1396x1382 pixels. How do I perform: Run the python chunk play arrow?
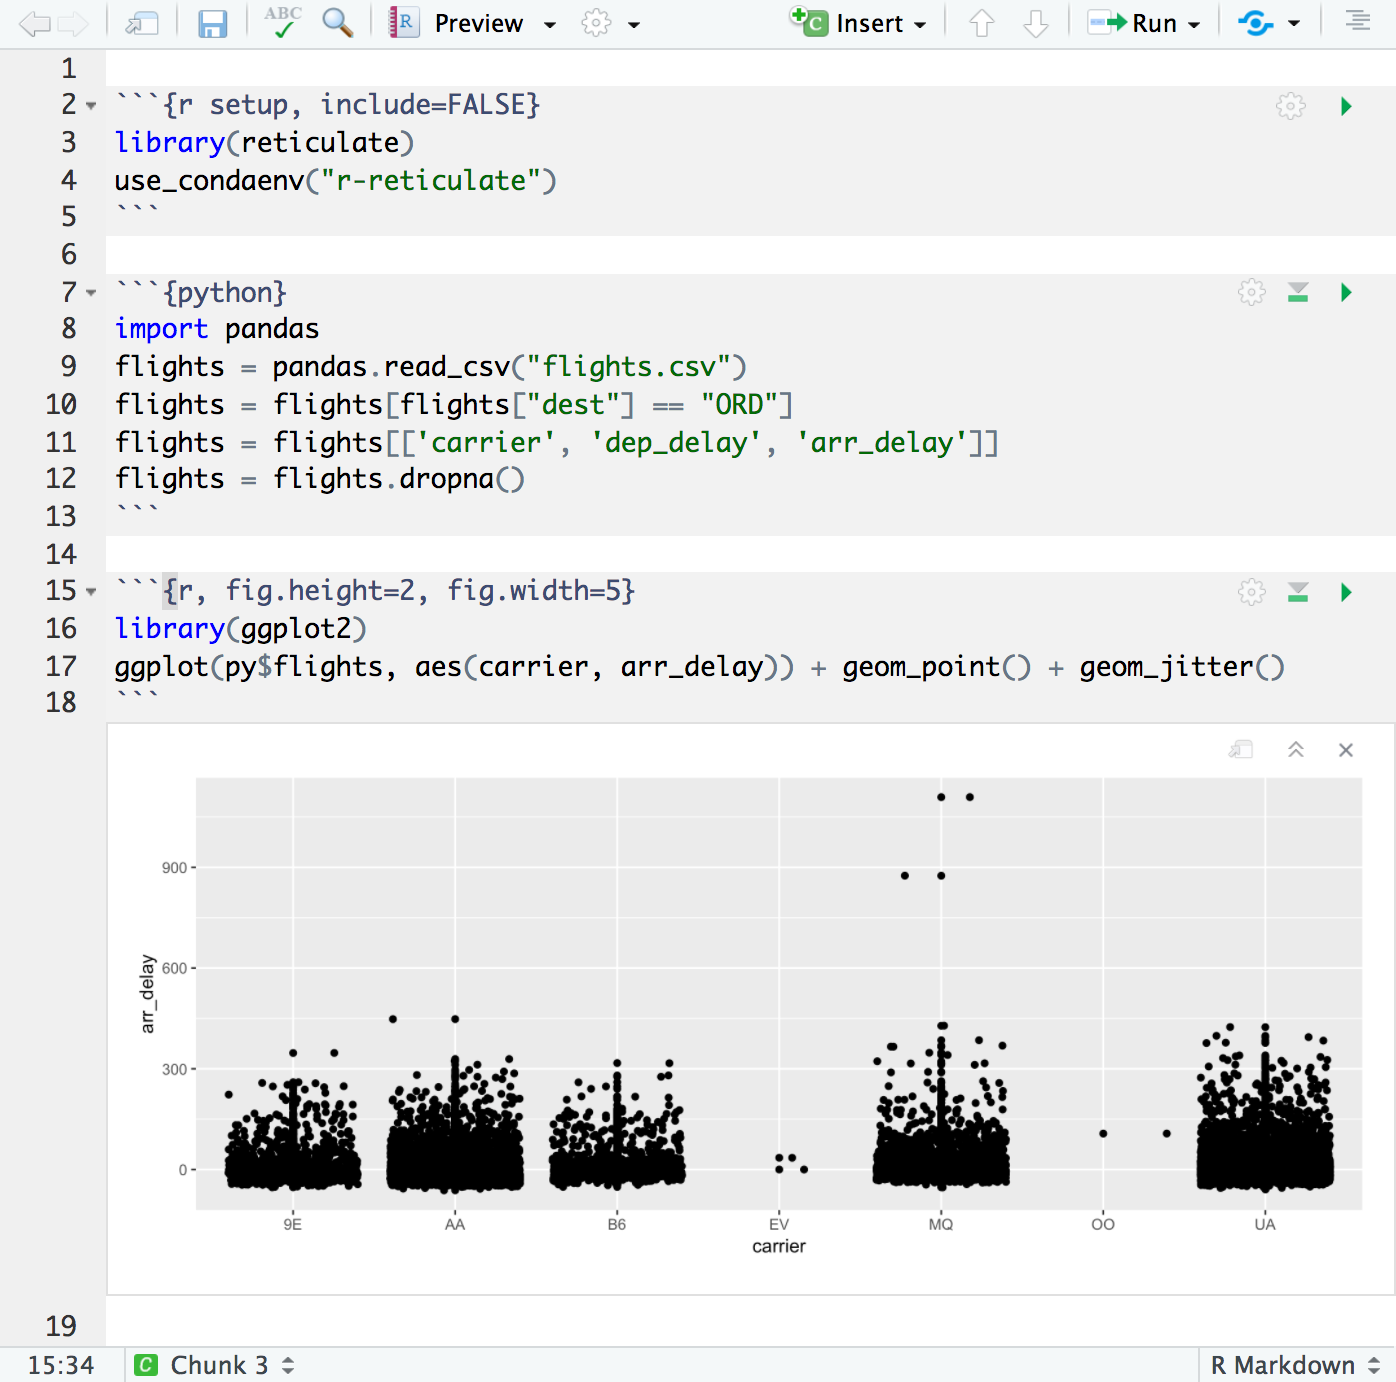tap(1346, 292)
